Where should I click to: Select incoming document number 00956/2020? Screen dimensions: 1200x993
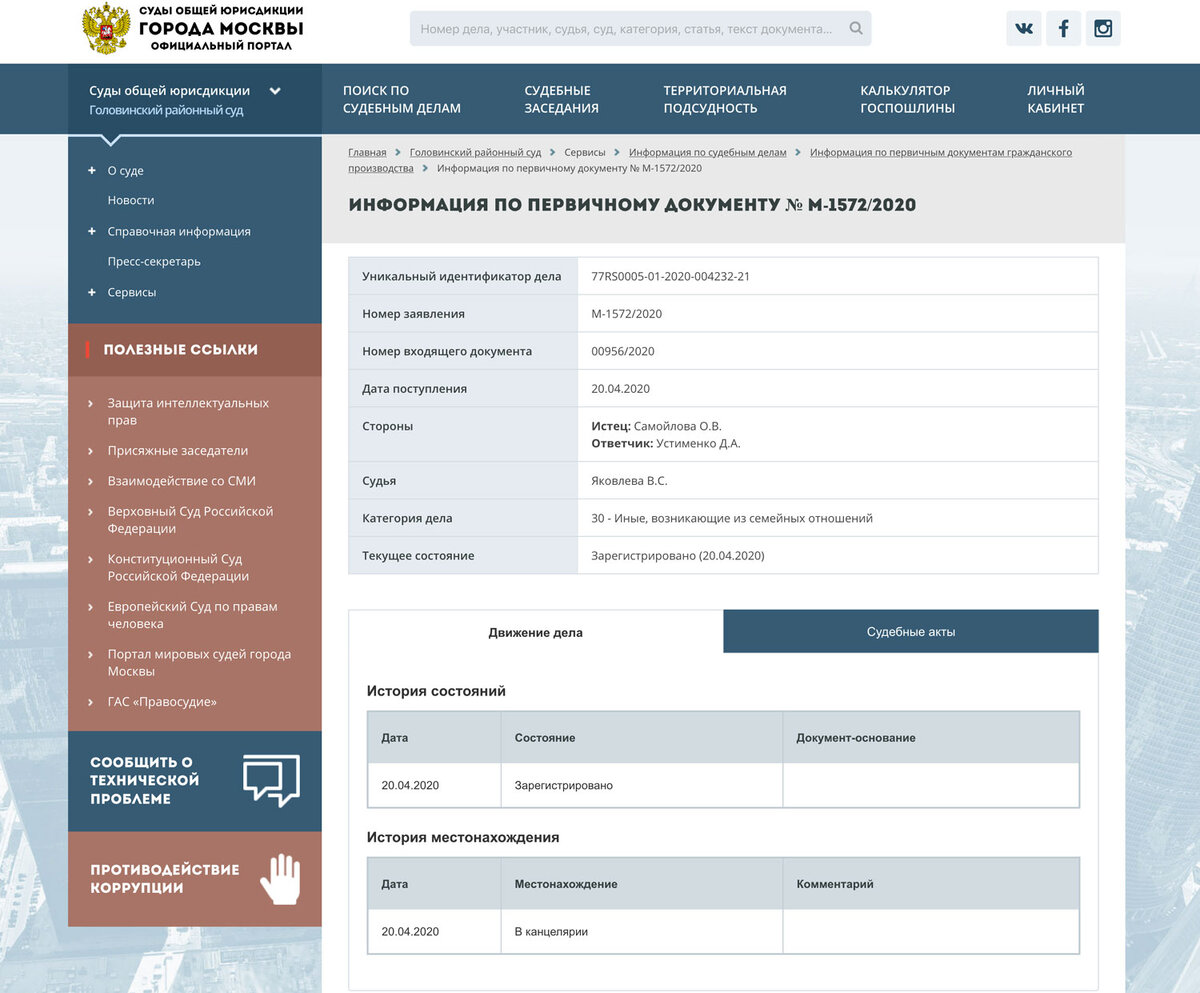click(x=623, y=351)
